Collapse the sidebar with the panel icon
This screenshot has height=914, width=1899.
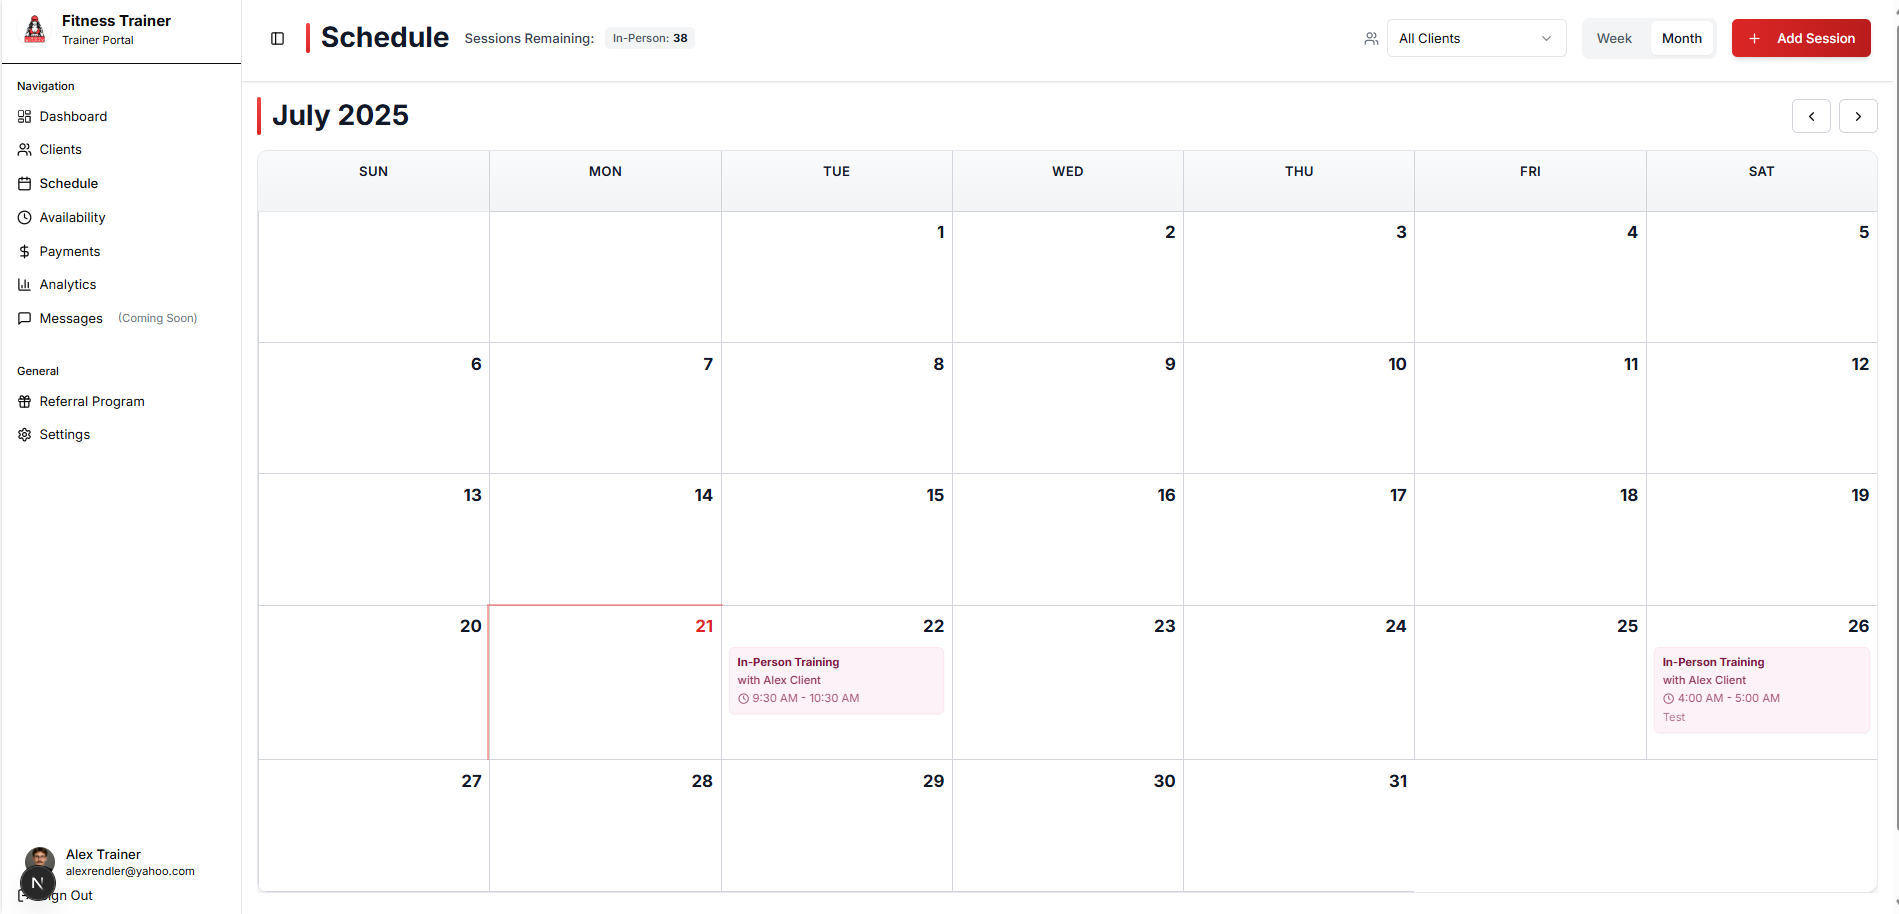click(277, 38)
